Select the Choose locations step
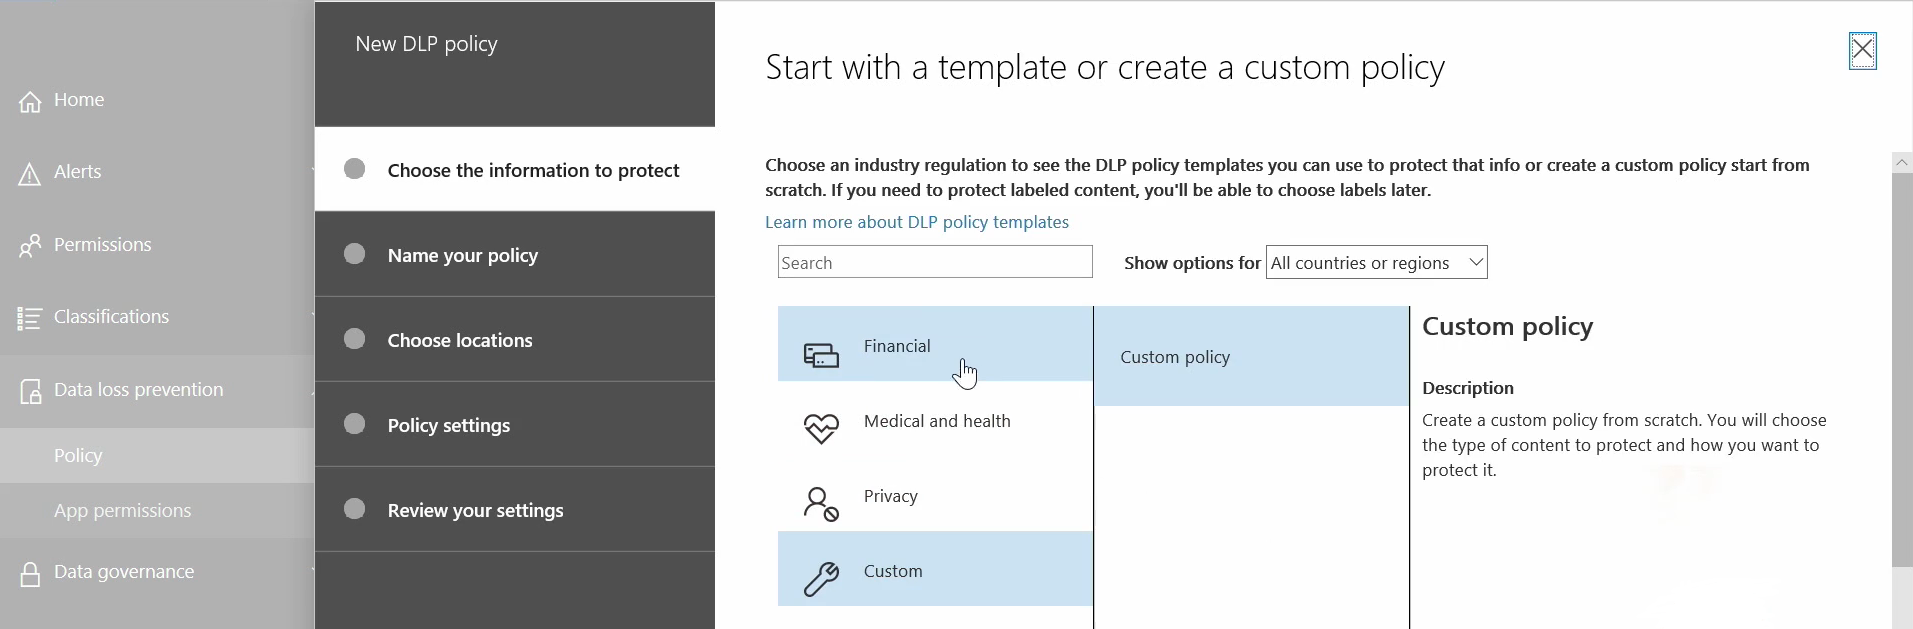This screenshot has height=629, width=1913. [x=460, y=341]
